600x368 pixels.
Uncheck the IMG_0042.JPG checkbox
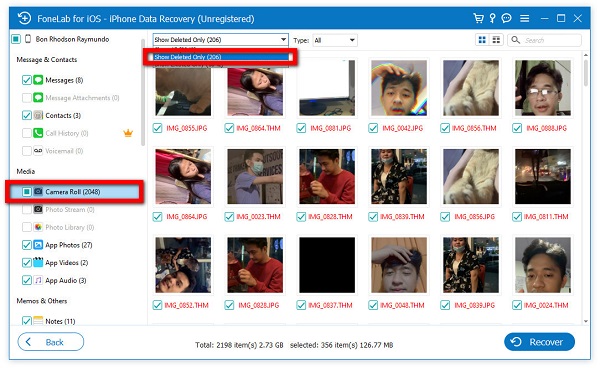click(x=373, y=128)
